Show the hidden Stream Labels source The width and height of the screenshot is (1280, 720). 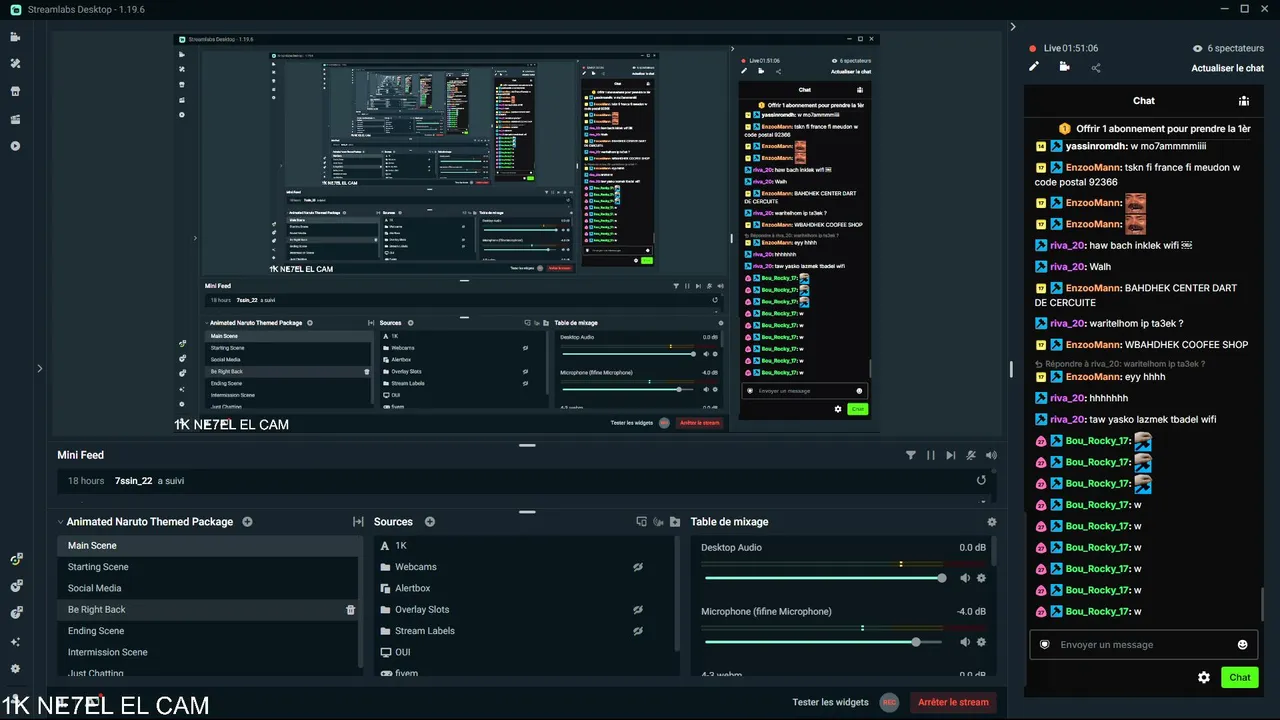coord(638,631)
